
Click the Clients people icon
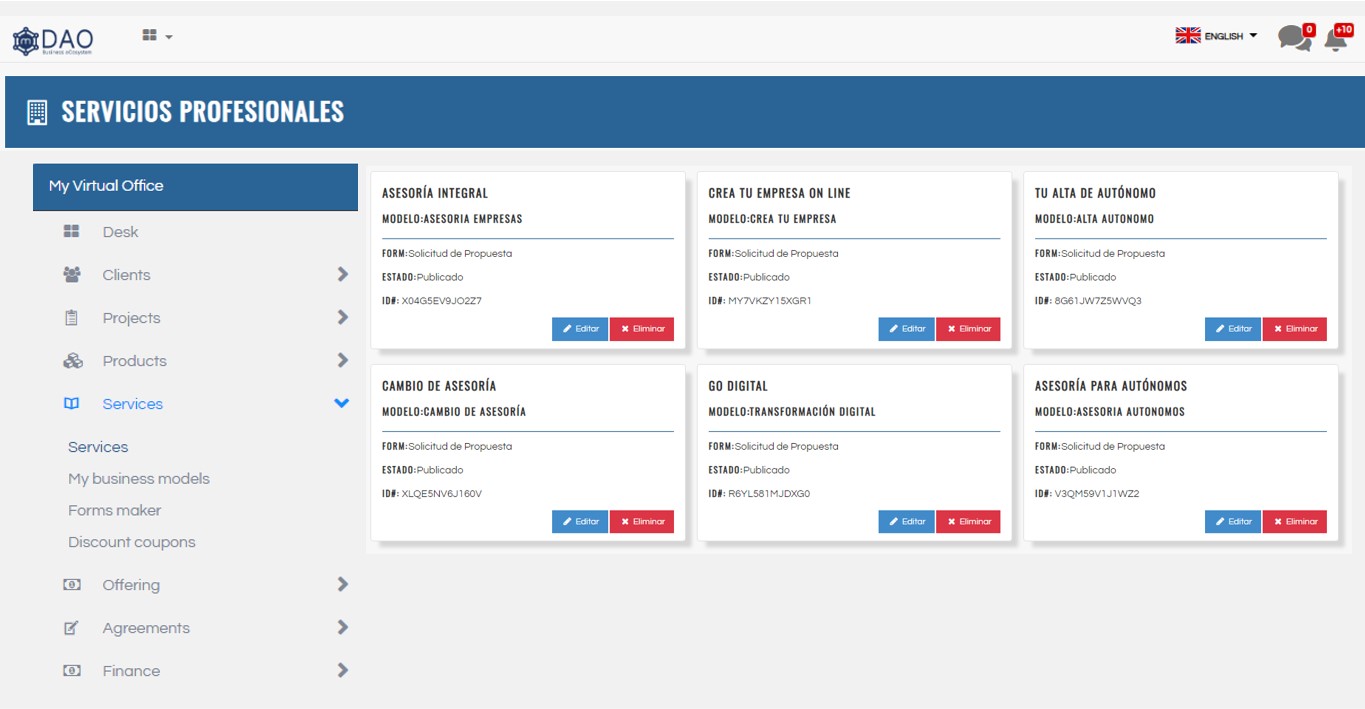(72, 275)
